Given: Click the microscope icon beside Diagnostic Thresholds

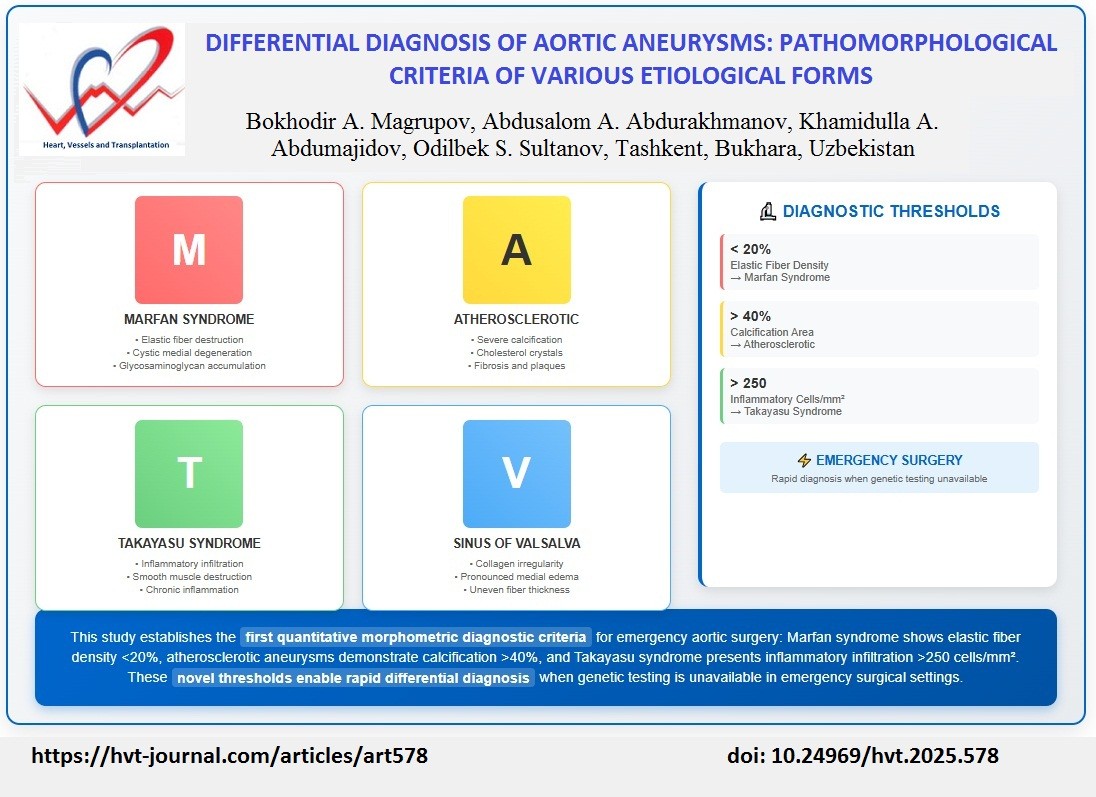Looking at the screenshot, I should pyautogui.click(x=767, y=211).
